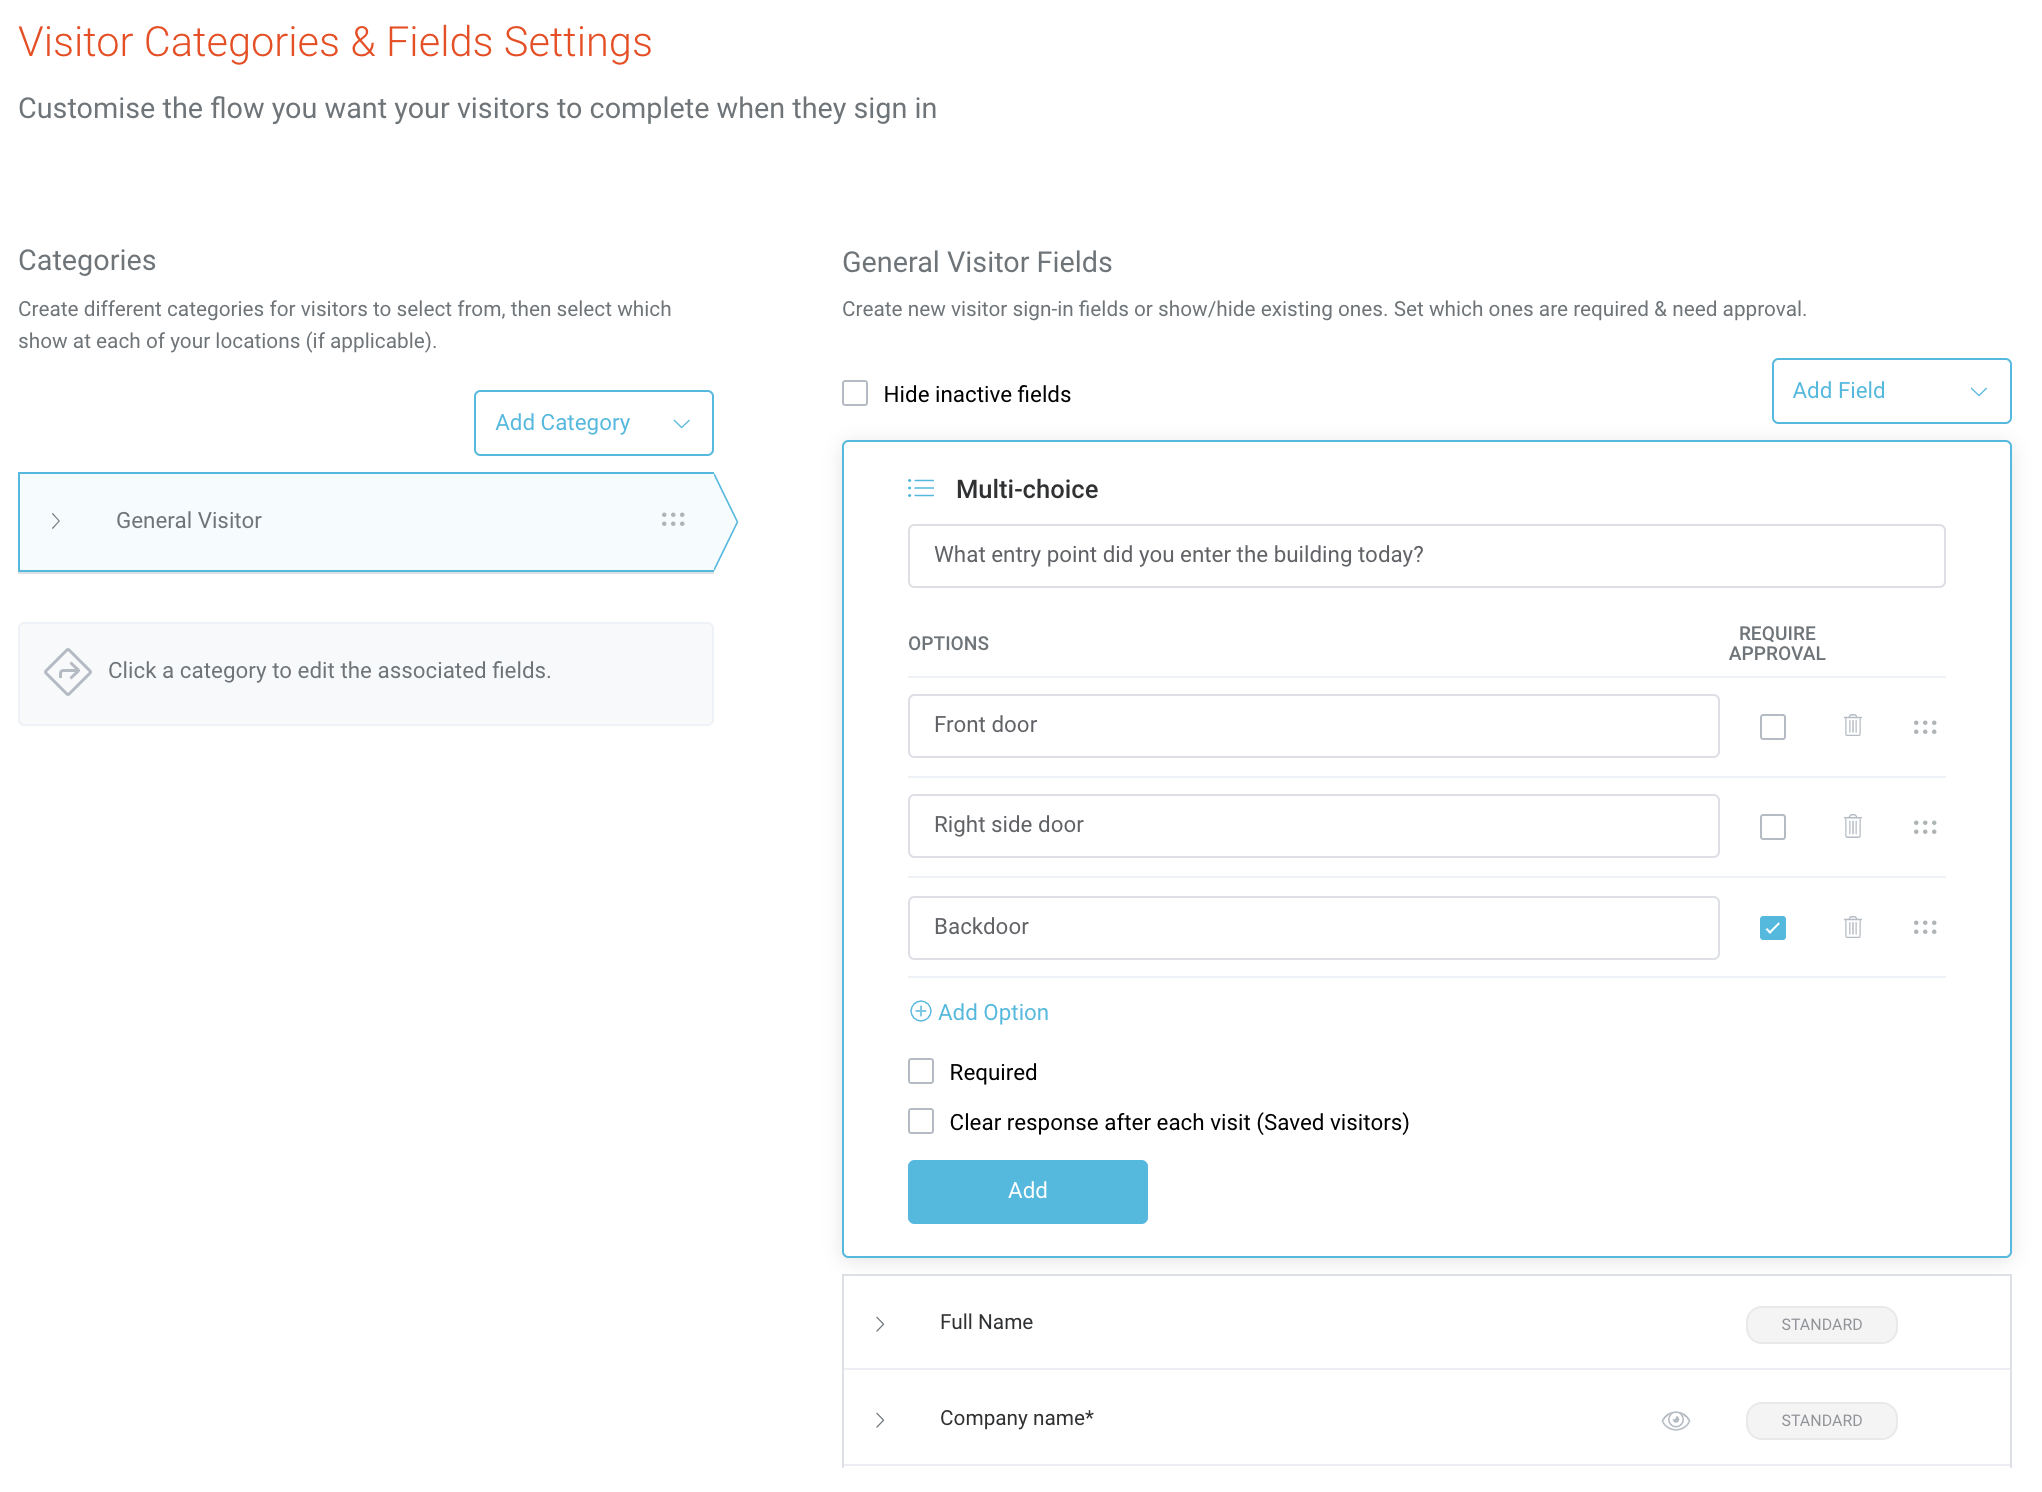Expand the General Visitor category chevron
The image size is (2042, 1492).
[x=56, y=521]
